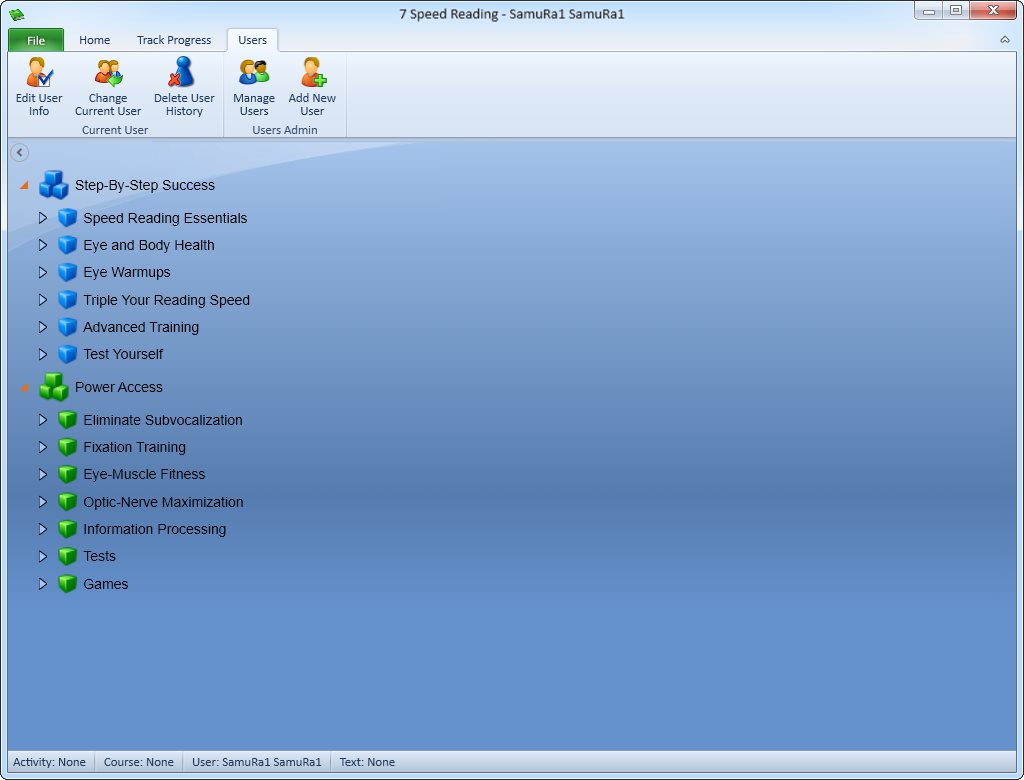
Task: Click the blue cubes Step-By-Step Success icon
Action: tap(54, 185)
